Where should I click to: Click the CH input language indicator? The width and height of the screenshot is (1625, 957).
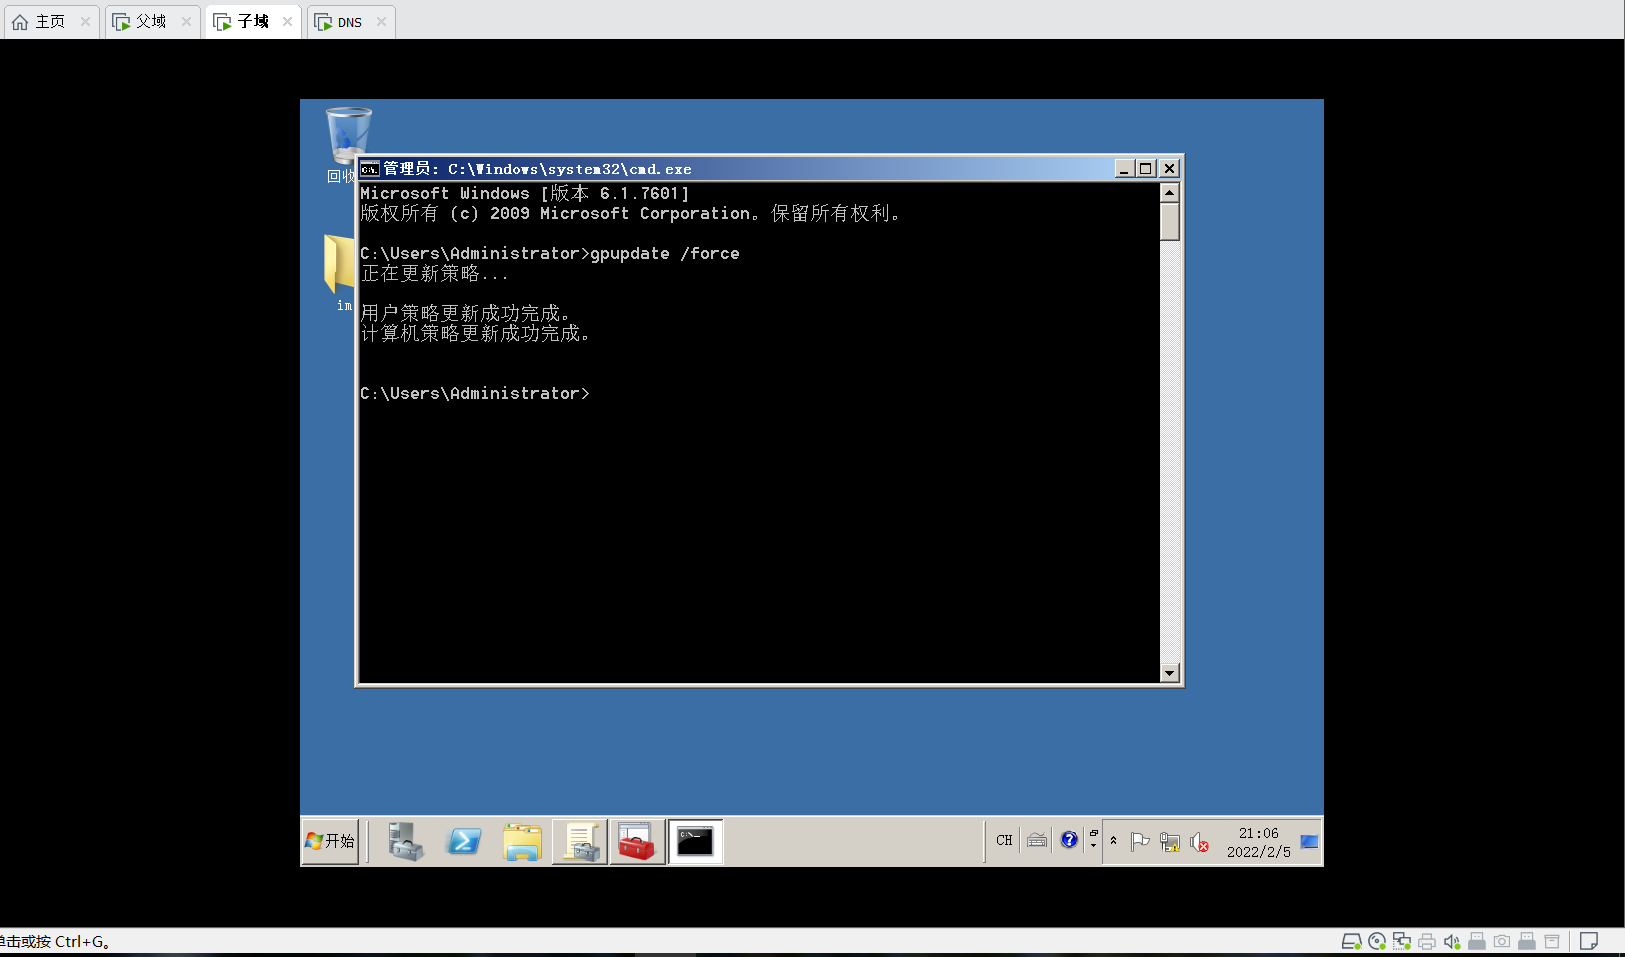click(x=1004, y=840)
